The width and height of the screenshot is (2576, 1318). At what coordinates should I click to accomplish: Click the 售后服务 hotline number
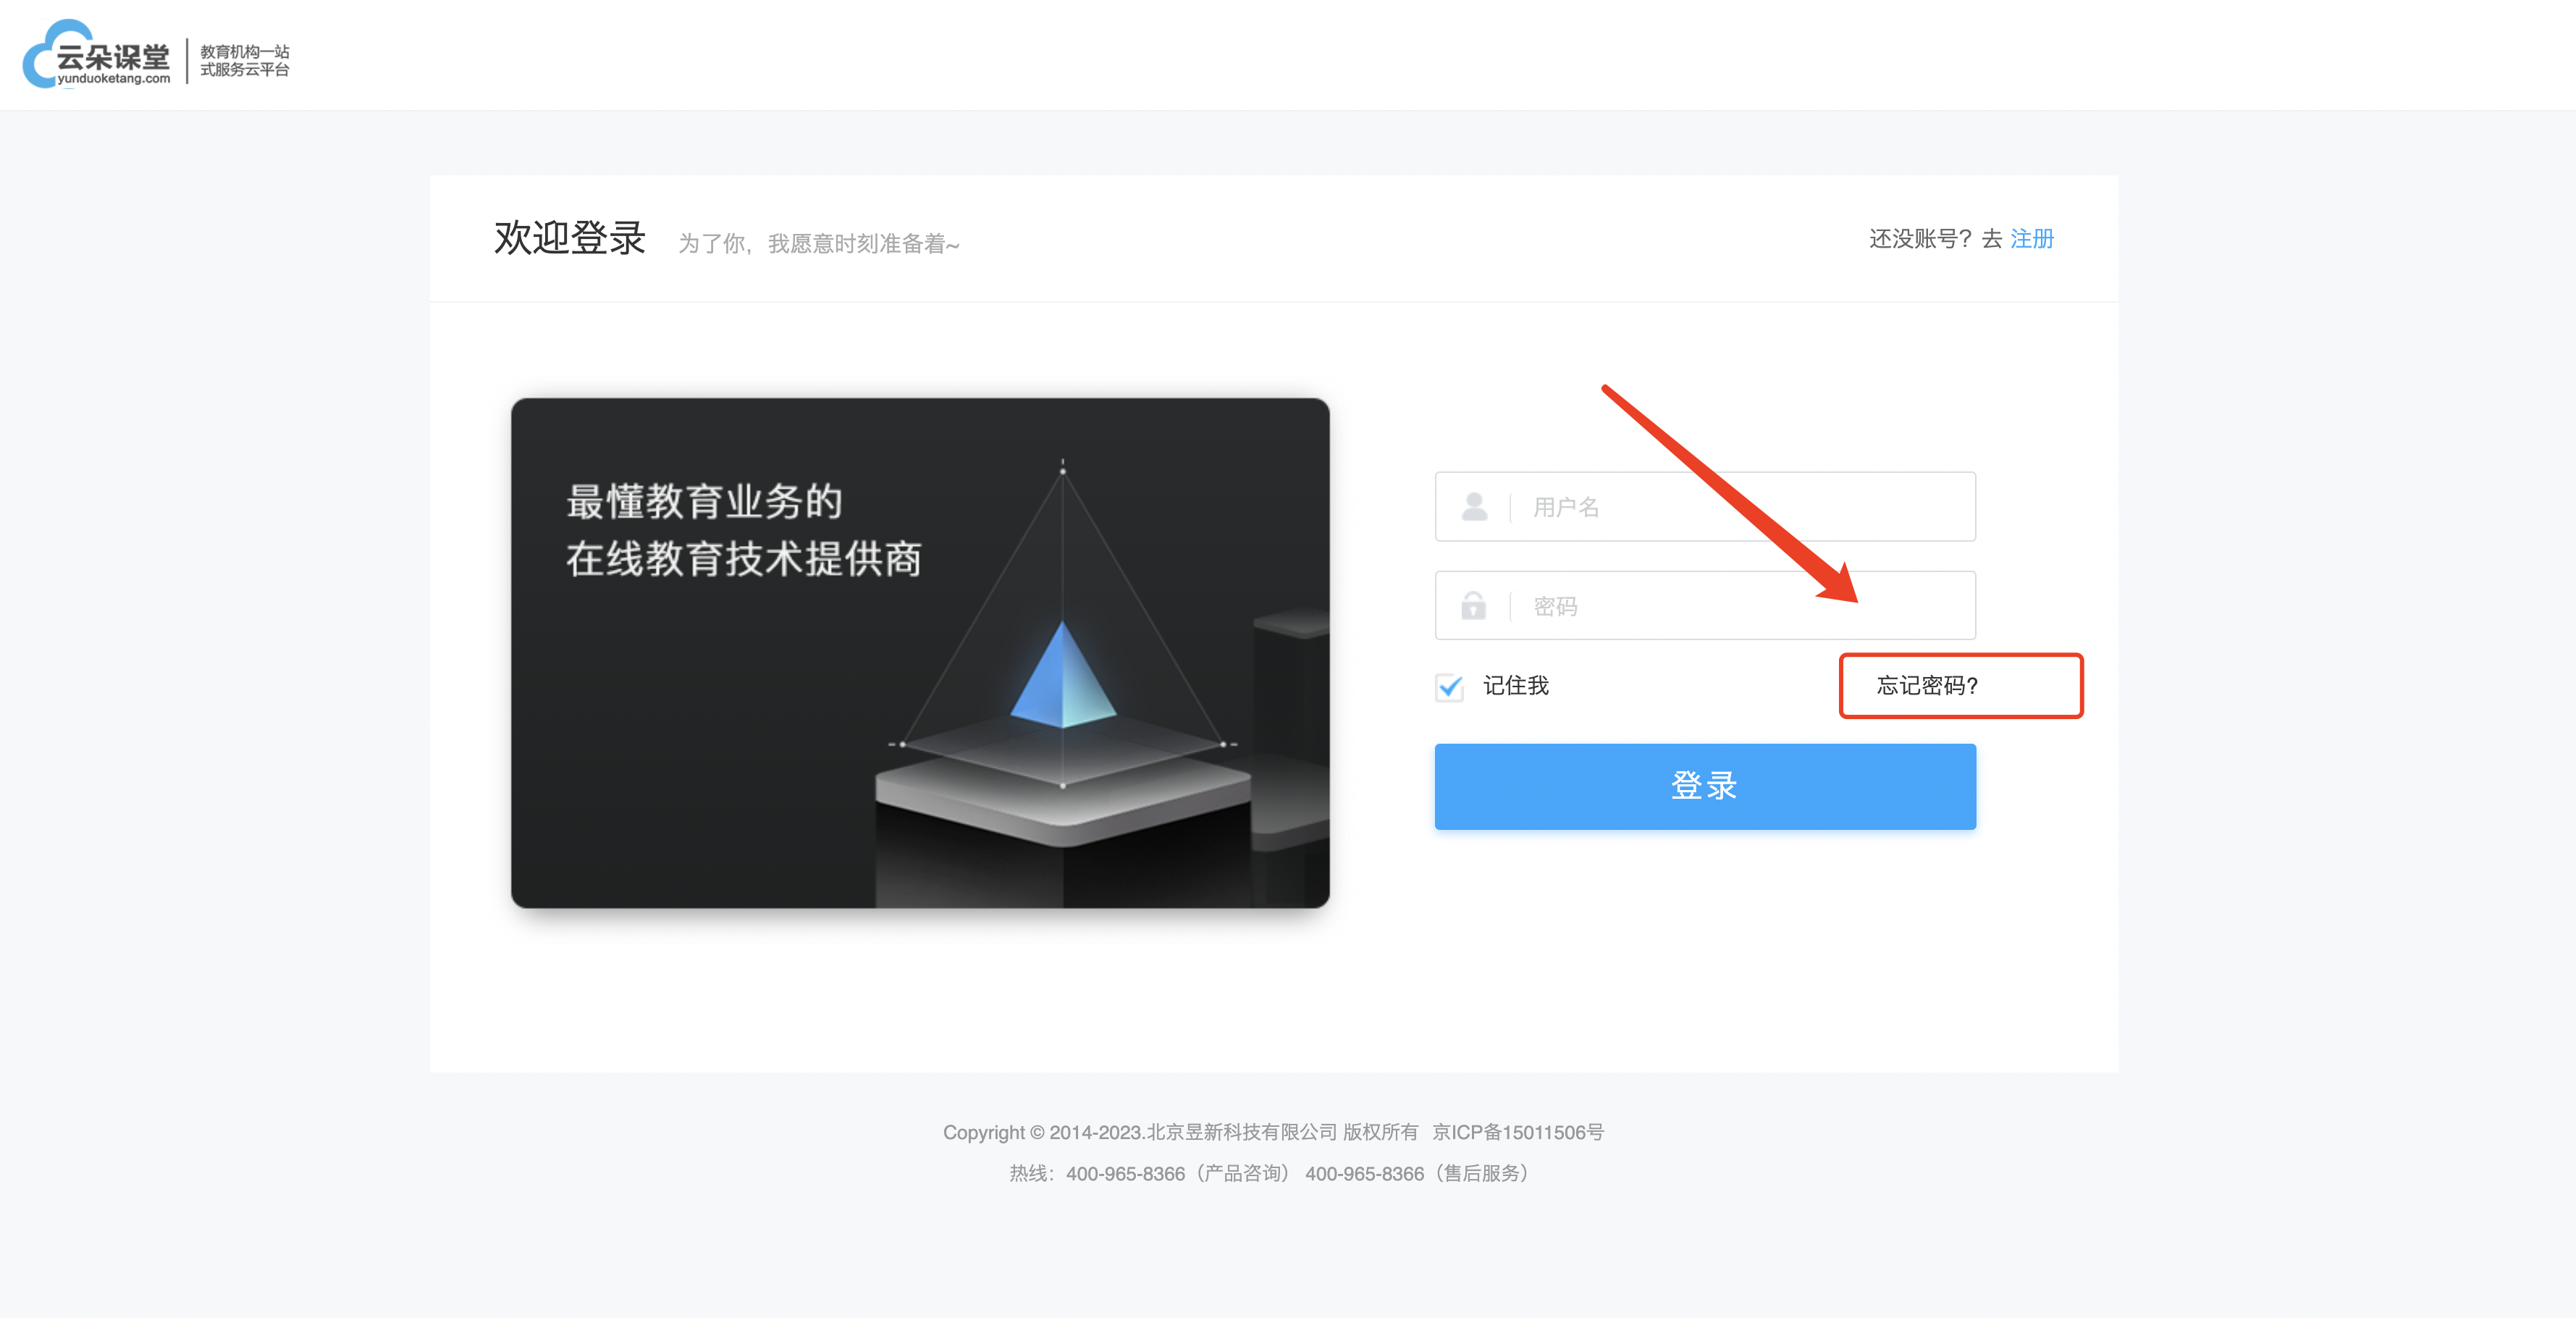click(1364, 1174)
